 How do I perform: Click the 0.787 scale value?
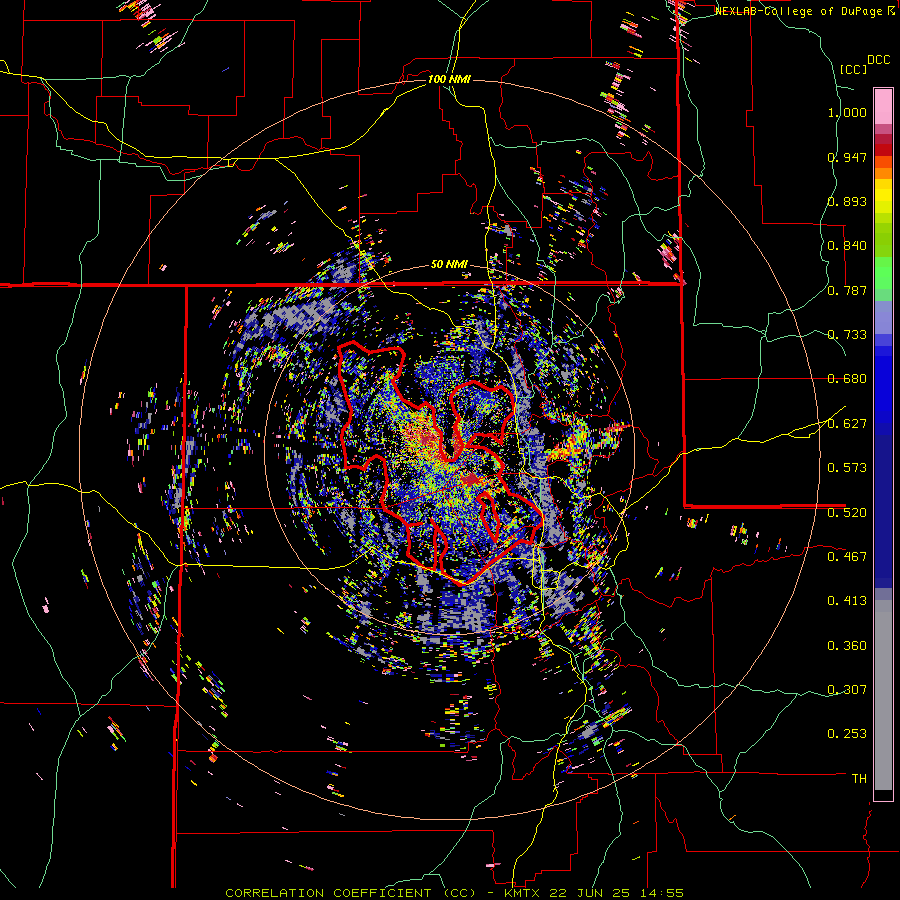[847, 290]
